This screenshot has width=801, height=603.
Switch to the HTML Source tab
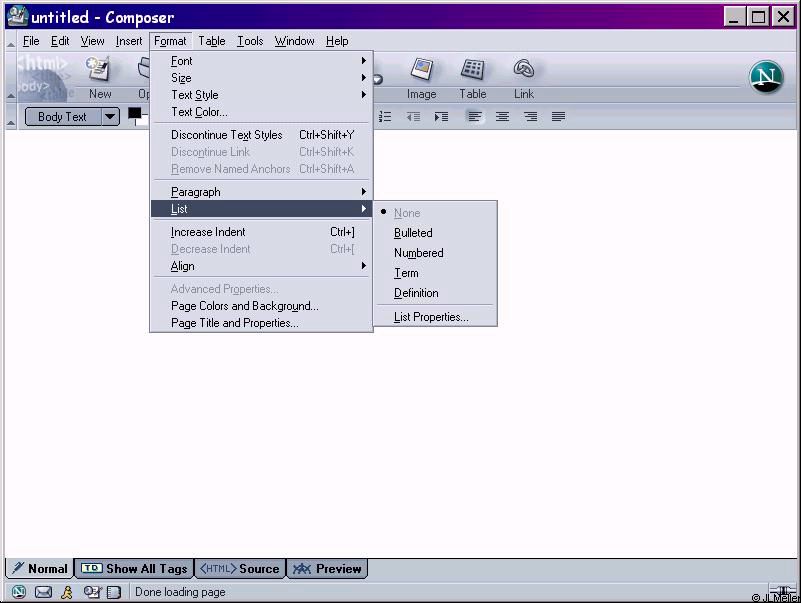[x=240, y=568]
